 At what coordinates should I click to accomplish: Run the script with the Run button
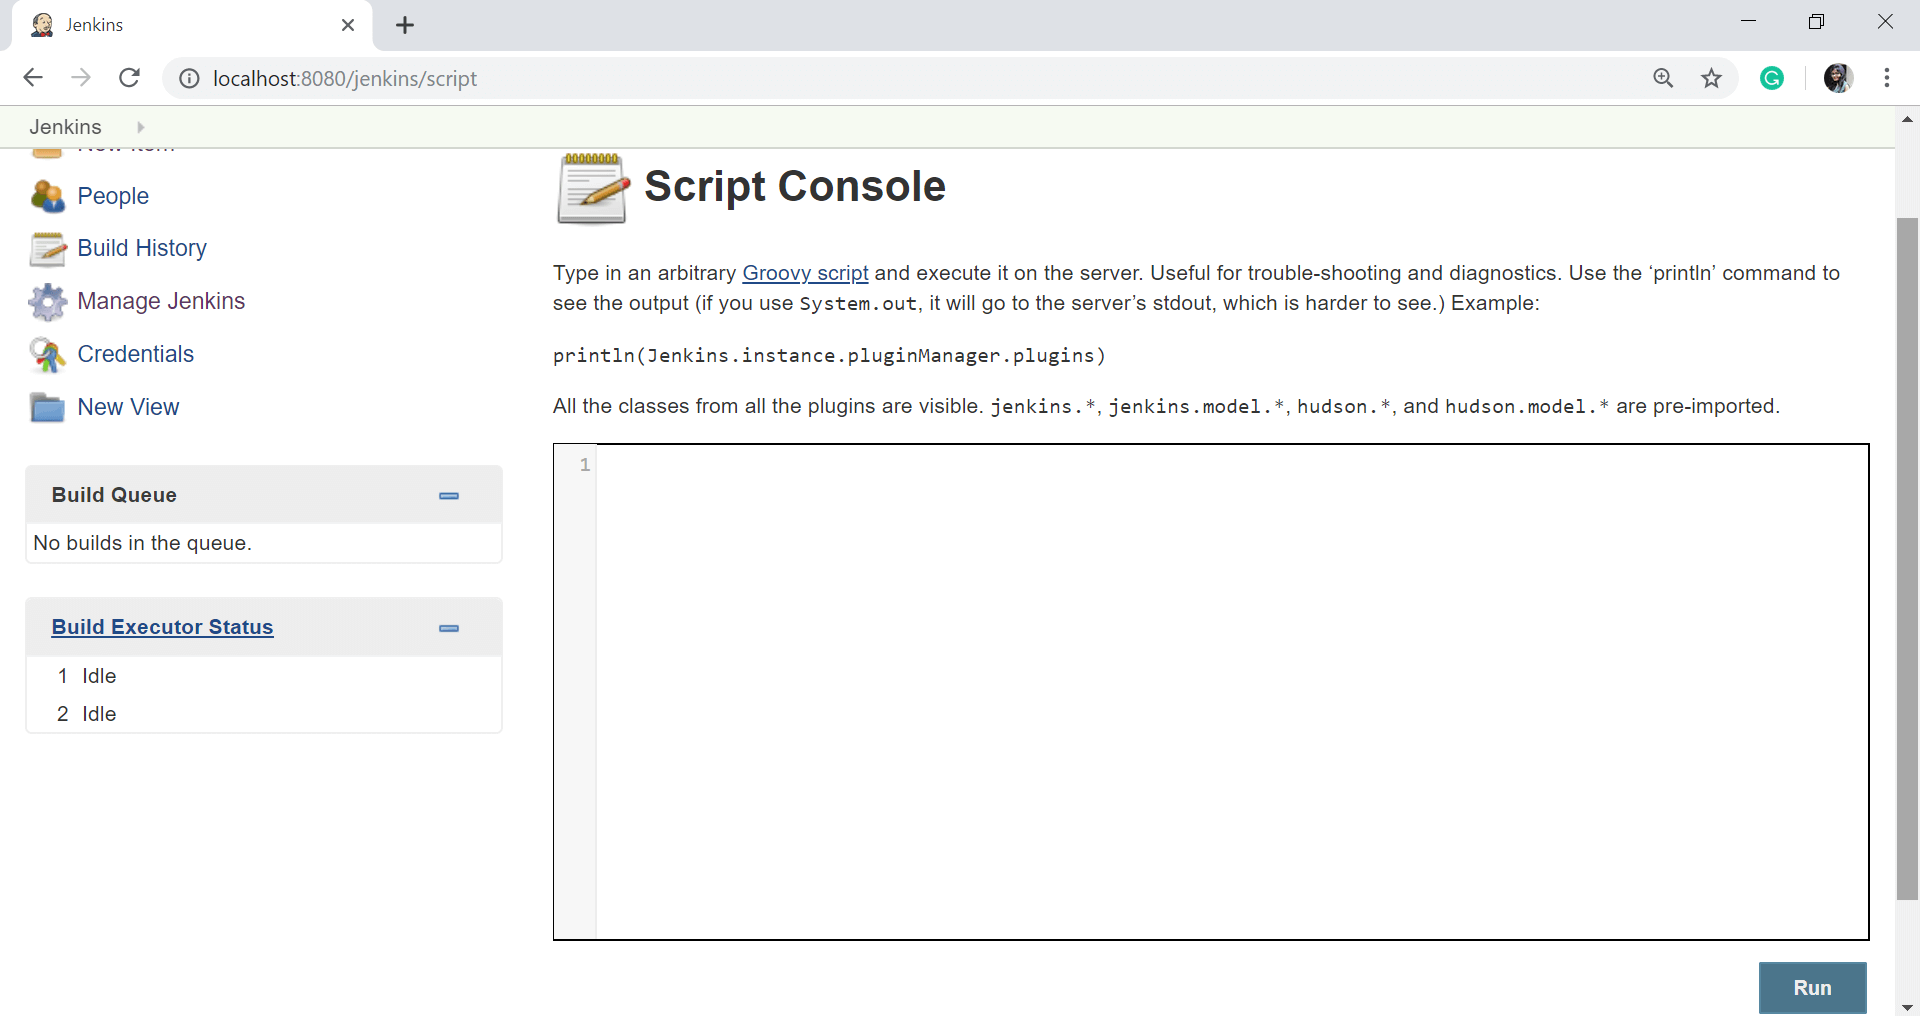(x=1812, y=988)
